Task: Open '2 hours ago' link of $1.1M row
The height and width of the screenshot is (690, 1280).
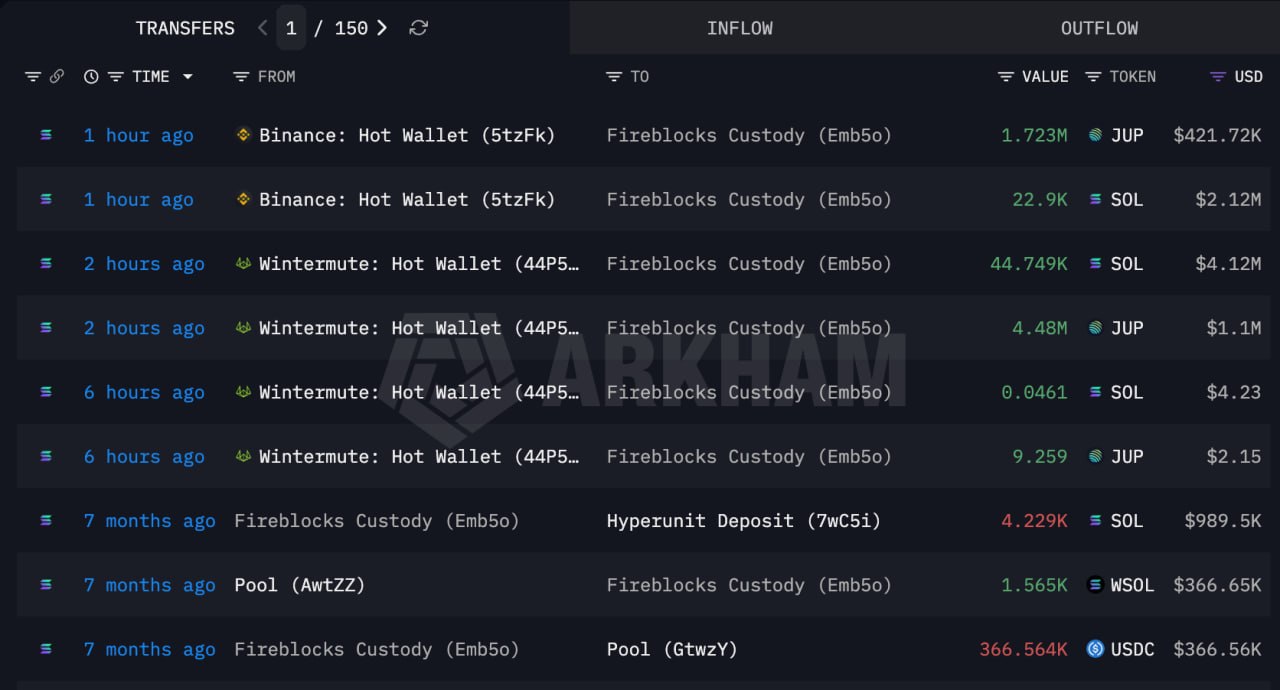Action: click(x=144, y=327)
